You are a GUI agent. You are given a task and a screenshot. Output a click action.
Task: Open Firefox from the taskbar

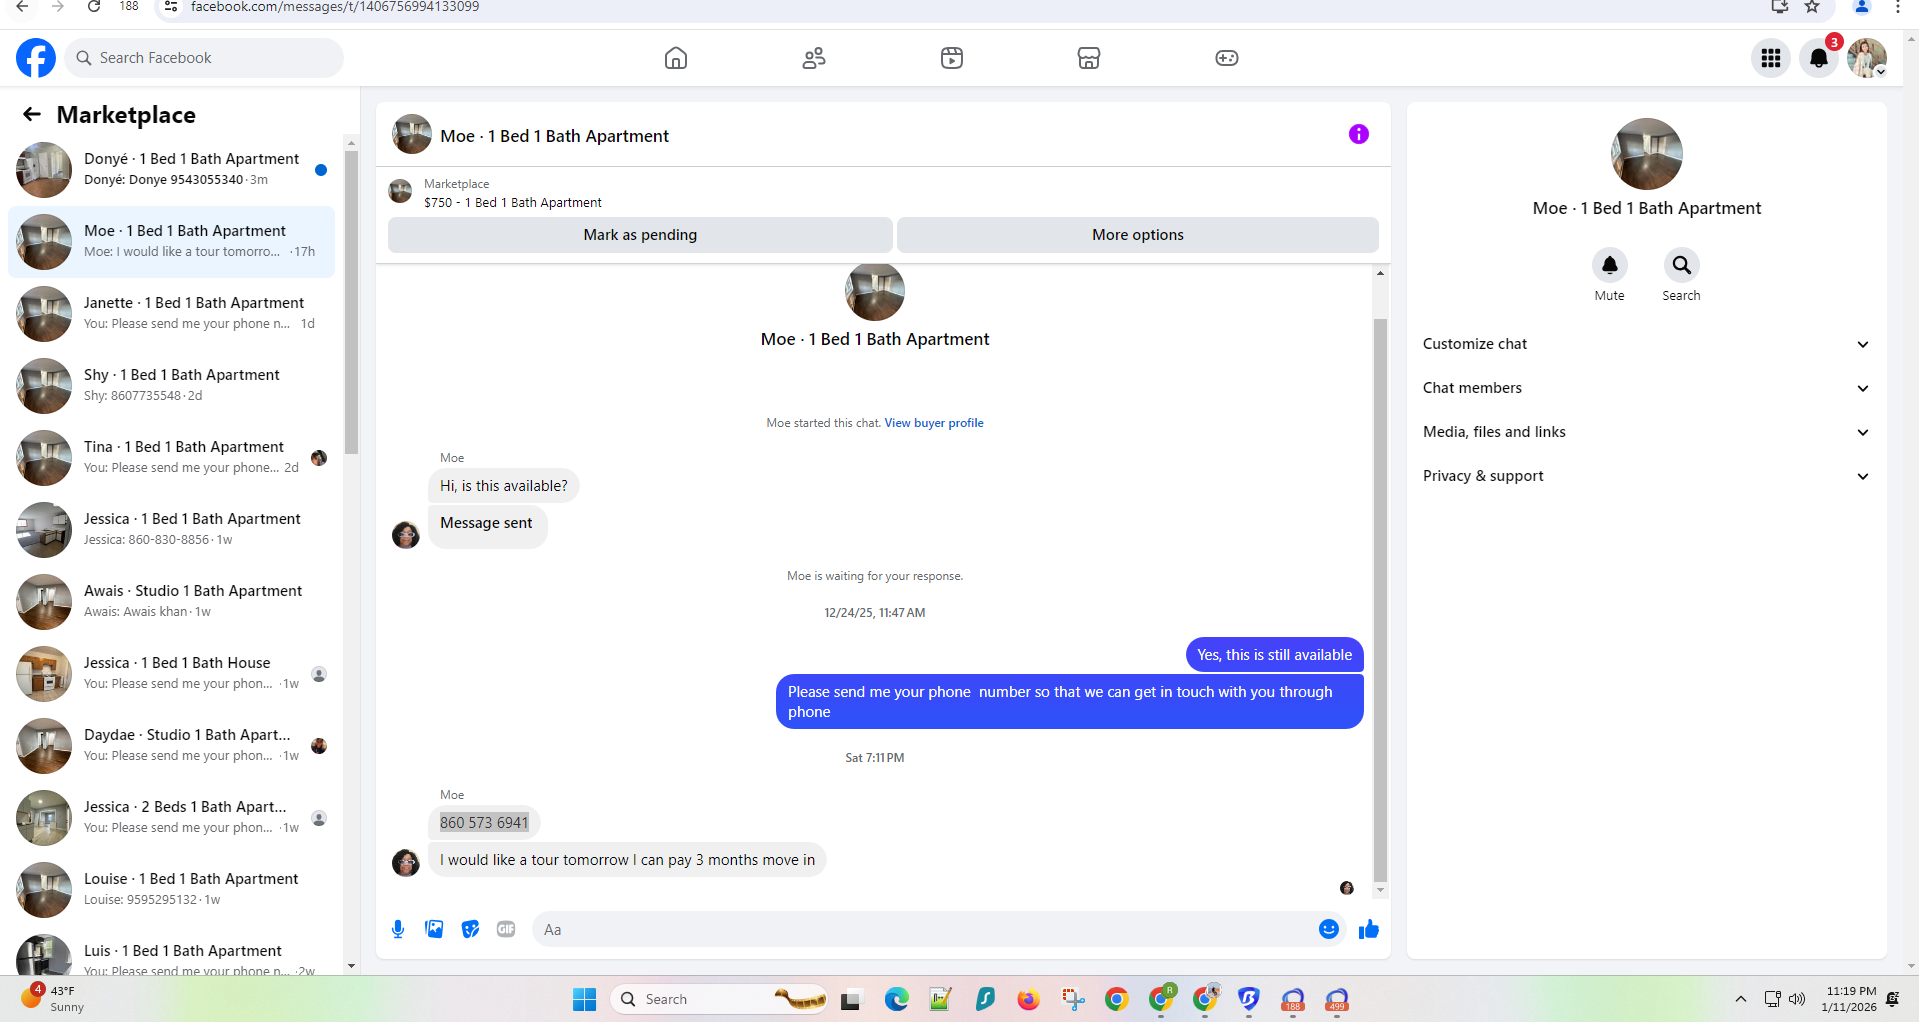click(1028, 999)
